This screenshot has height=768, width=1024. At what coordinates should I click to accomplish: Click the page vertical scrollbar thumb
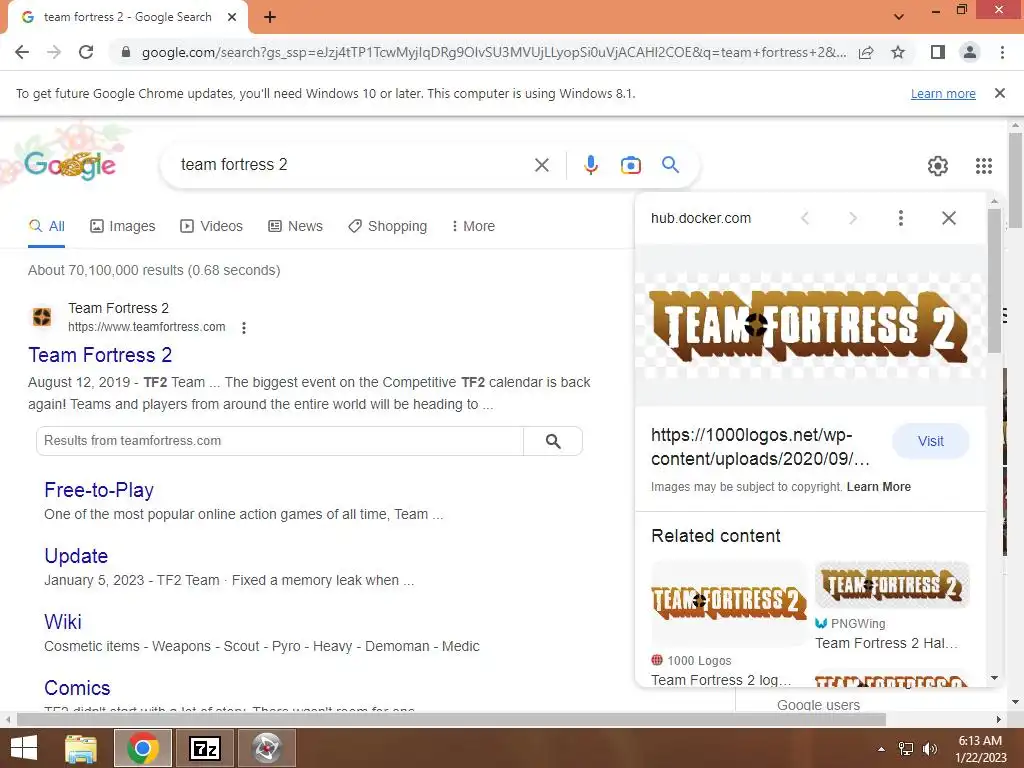pos(1015,180)
